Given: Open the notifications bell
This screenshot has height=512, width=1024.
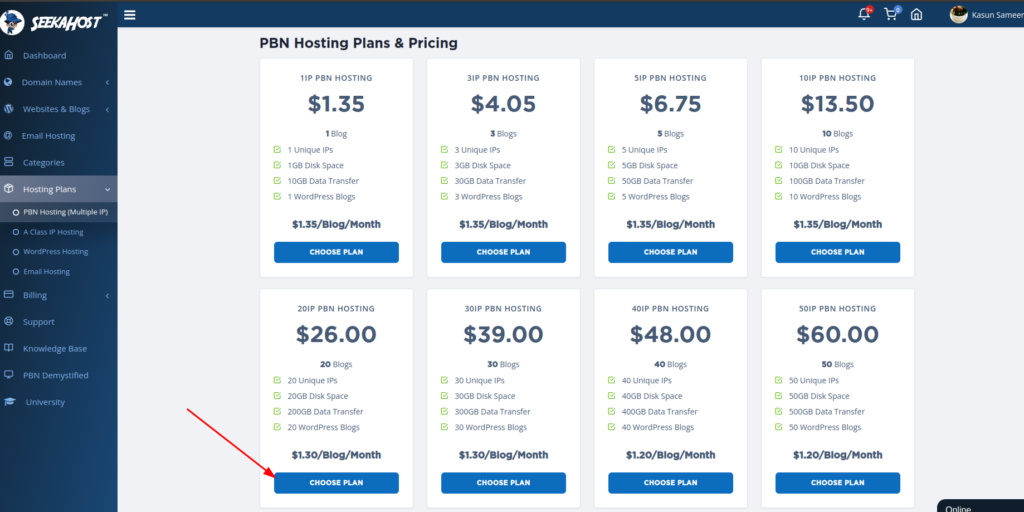Looking at the screenshot, I should tap(864, 14).
